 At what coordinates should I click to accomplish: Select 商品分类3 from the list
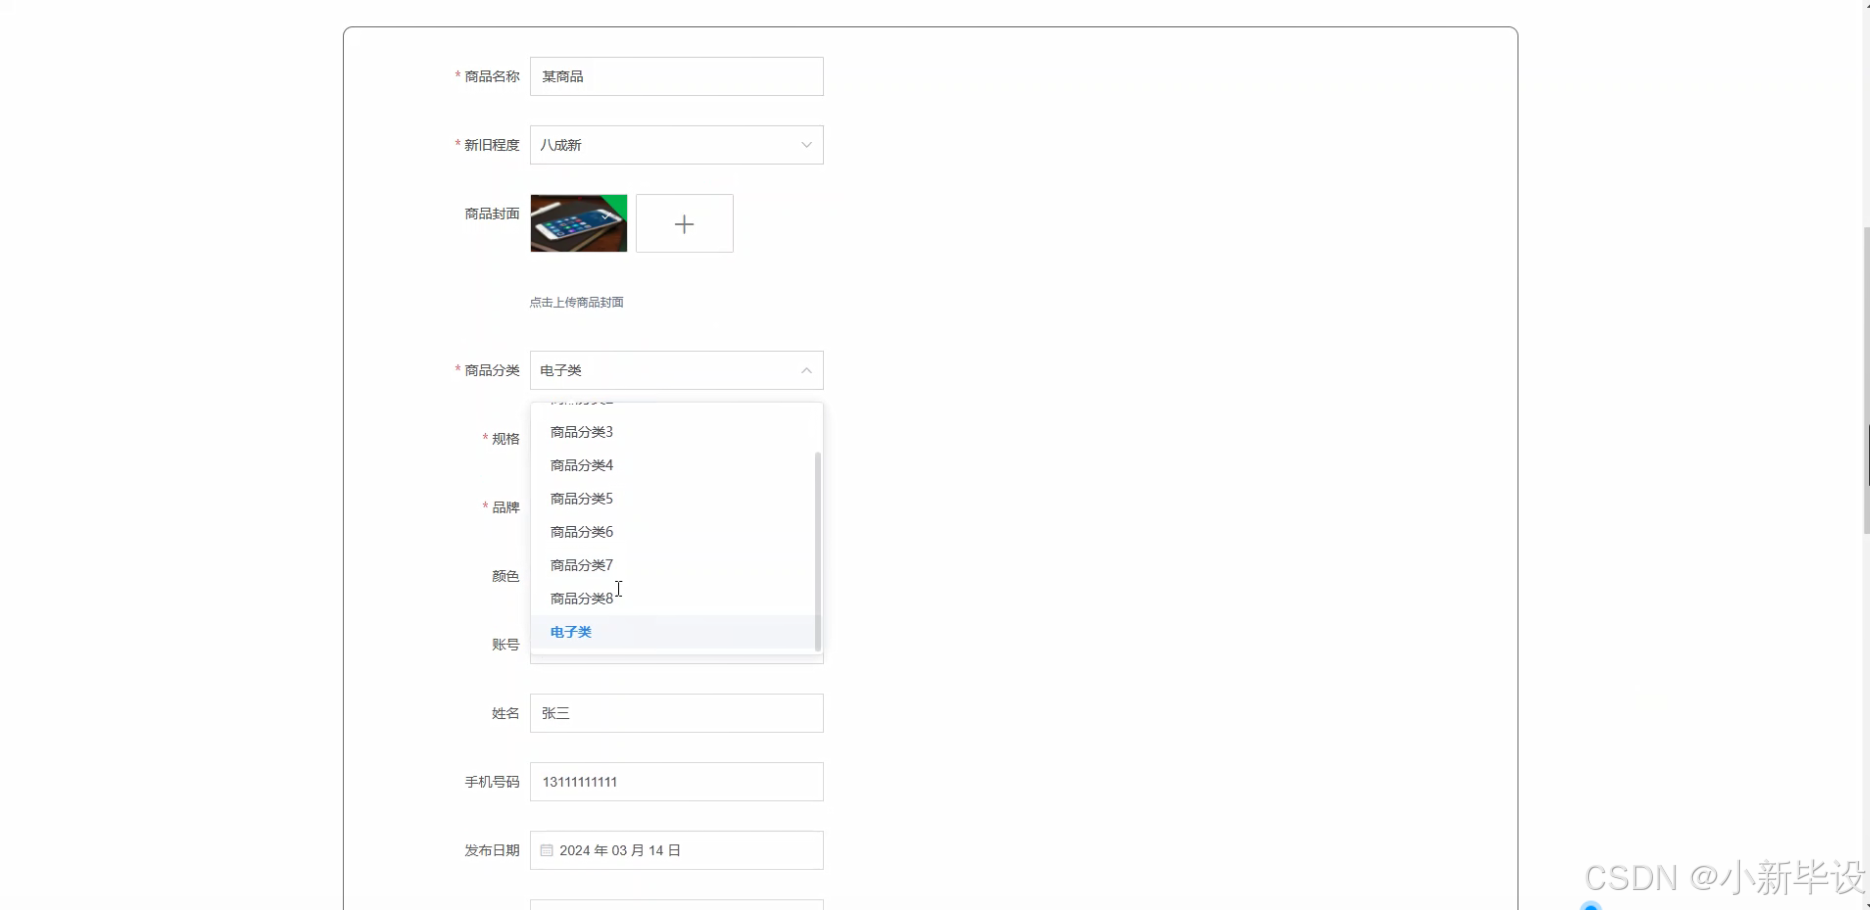pyautogui.click(x=674, y=432)
